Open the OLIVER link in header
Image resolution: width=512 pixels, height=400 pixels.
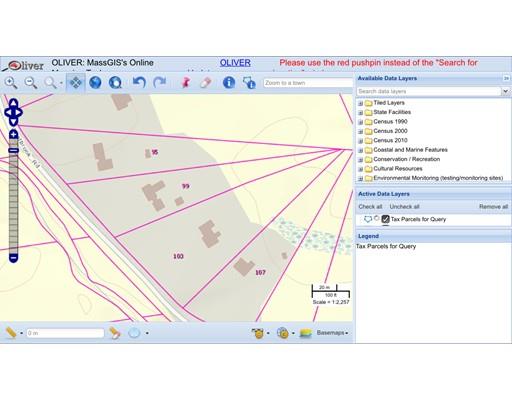coord(235,63)
